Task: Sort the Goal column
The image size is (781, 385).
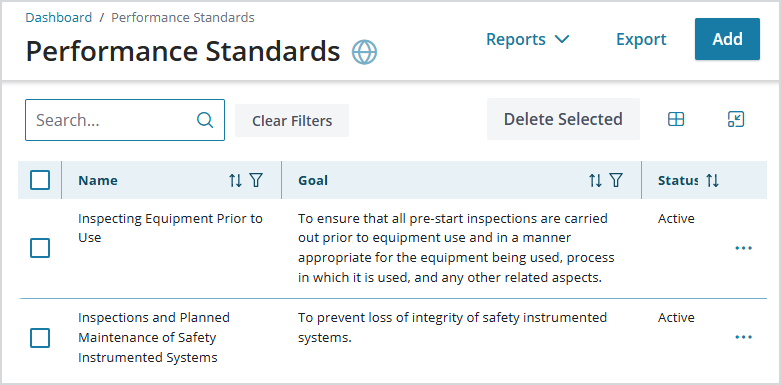Action: point(596,180)
